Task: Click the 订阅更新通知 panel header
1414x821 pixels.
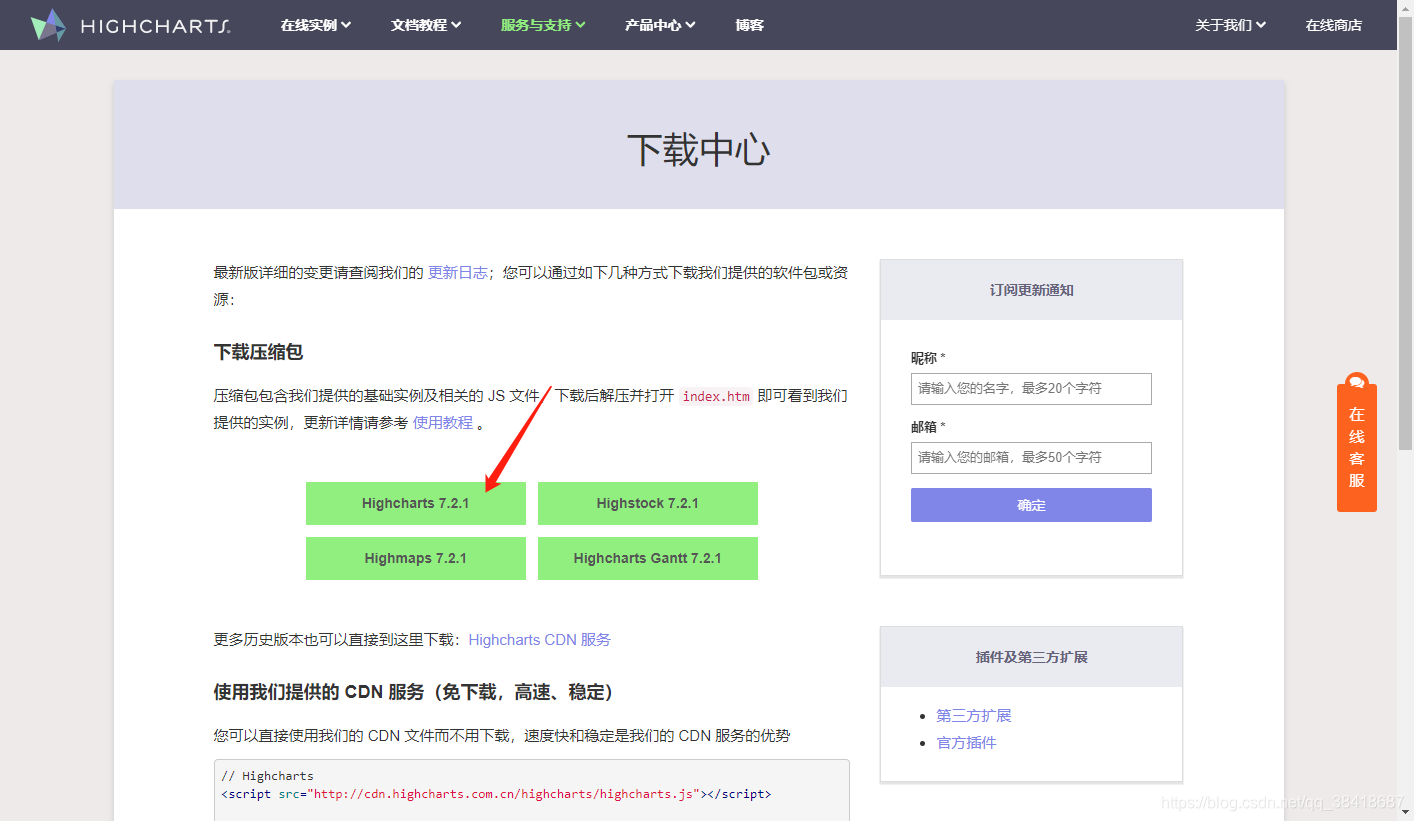Action: click(1031, 290)
